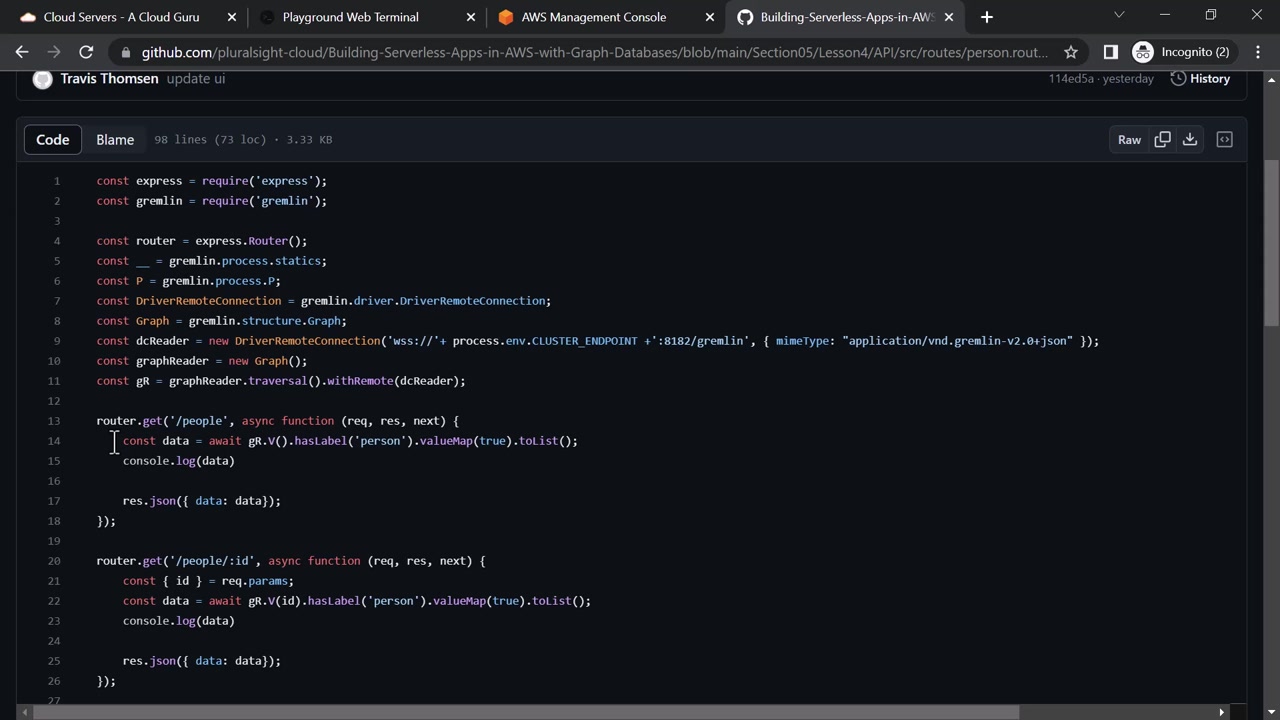Bookmark this page with star icon
1280x720 pixels.
1071,52
